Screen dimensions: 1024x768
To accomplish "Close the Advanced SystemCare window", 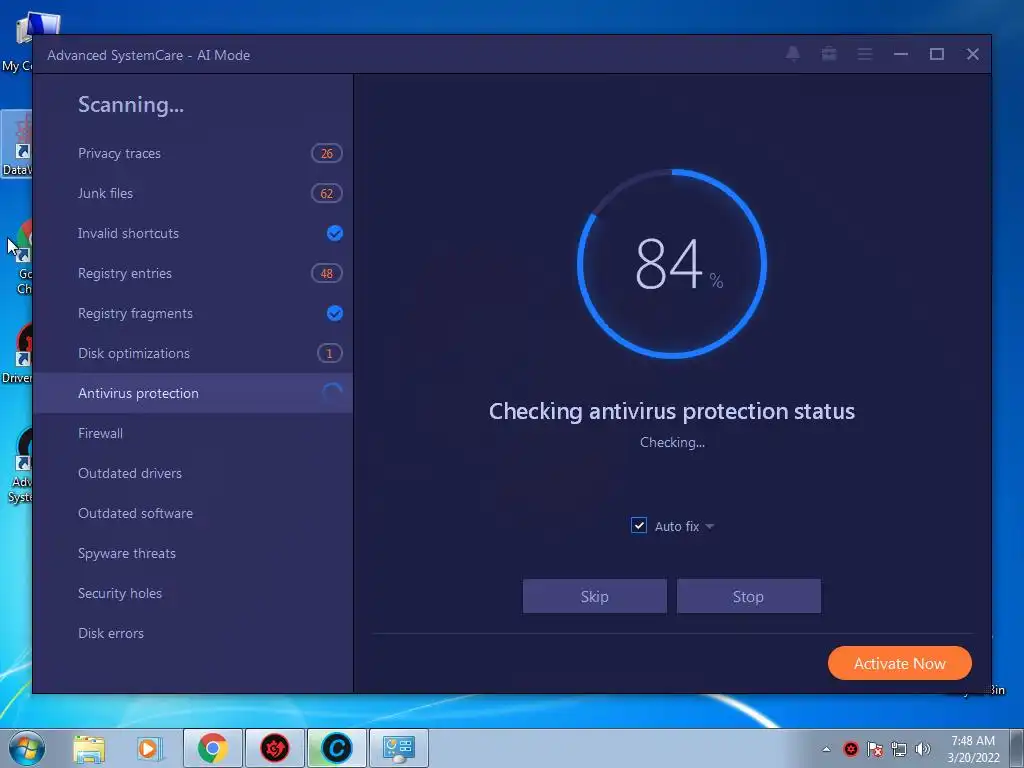I will [x=972, y=54].
